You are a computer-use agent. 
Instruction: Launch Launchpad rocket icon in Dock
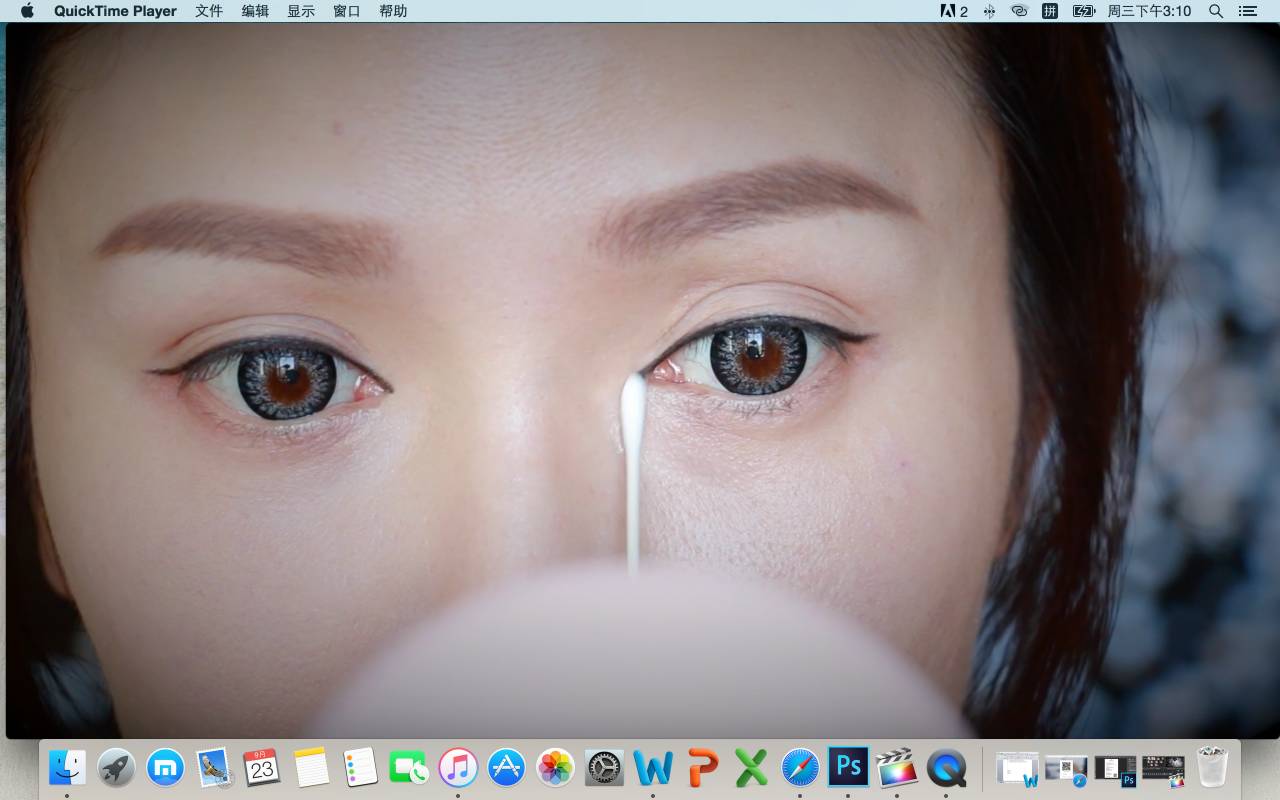coord(116,768)
